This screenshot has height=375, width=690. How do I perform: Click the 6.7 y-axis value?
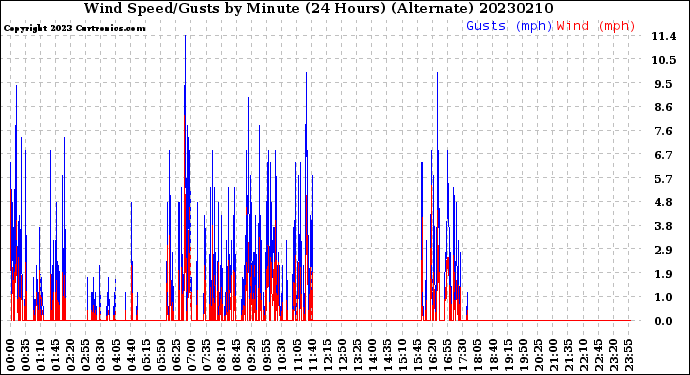(x=664, y=155)
